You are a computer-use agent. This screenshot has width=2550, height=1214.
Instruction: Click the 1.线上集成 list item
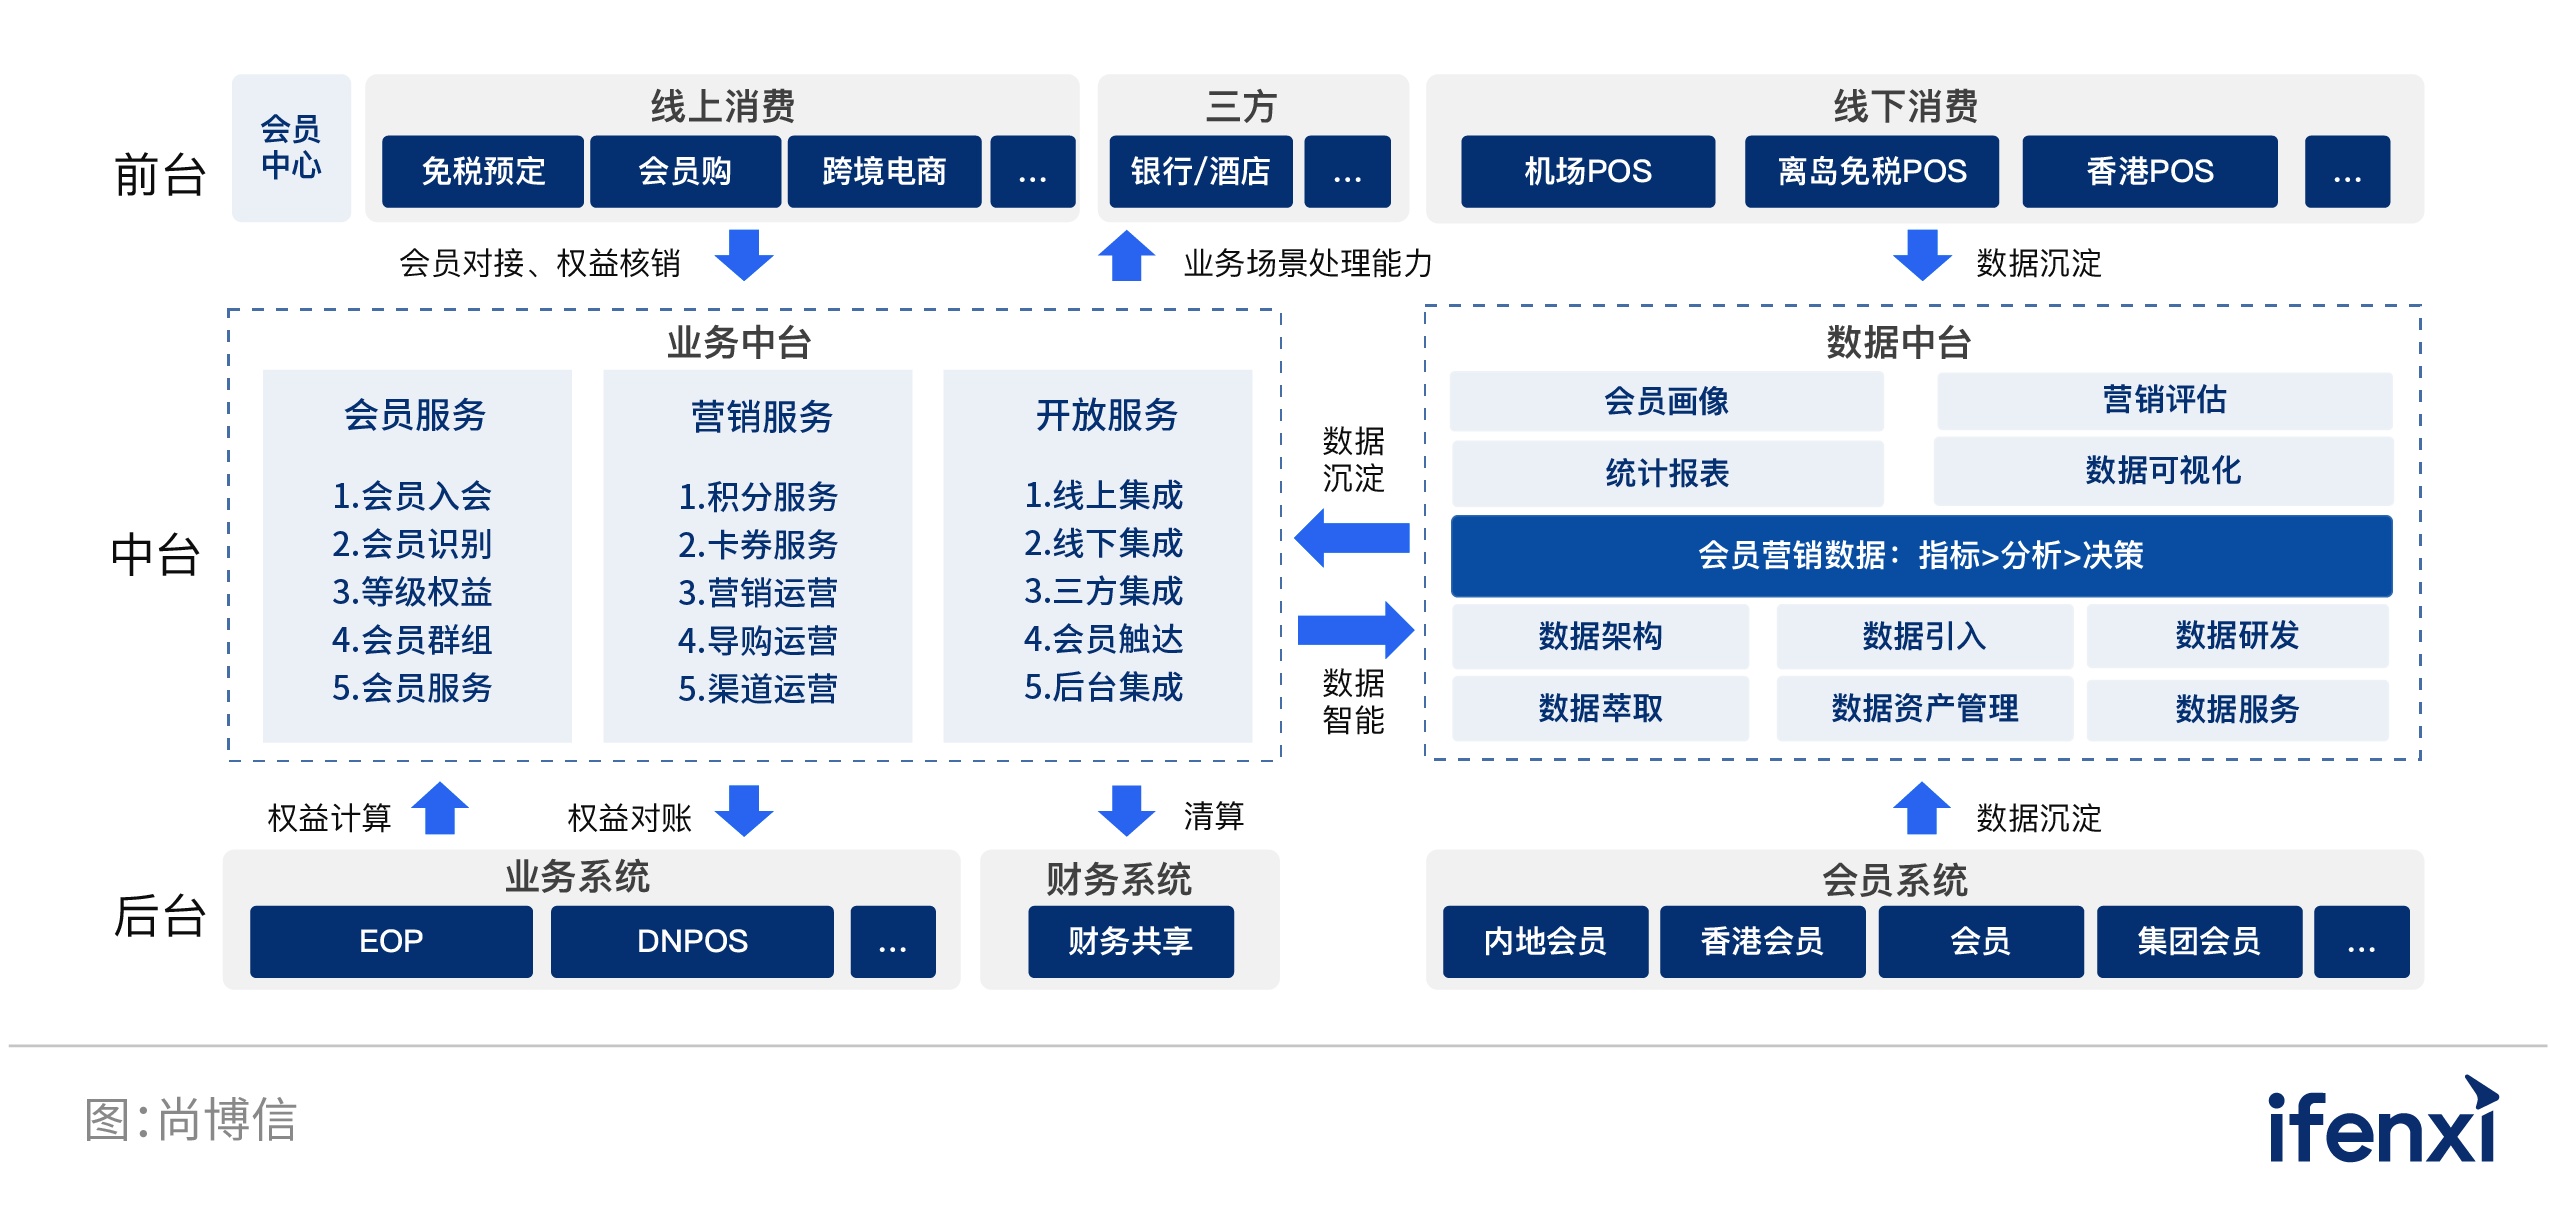point(1103,494)
